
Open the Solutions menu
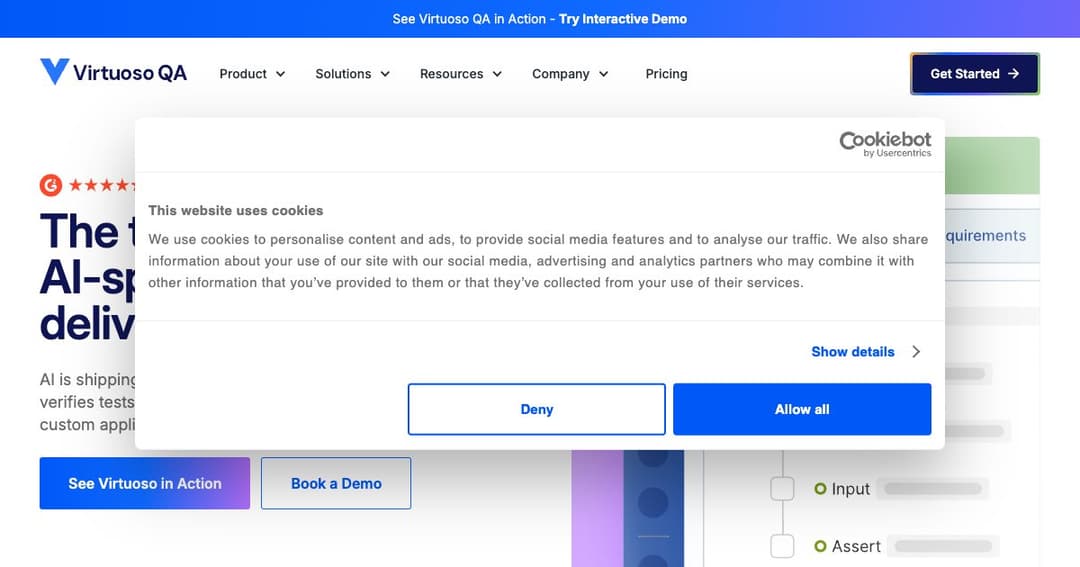[353, 74]
